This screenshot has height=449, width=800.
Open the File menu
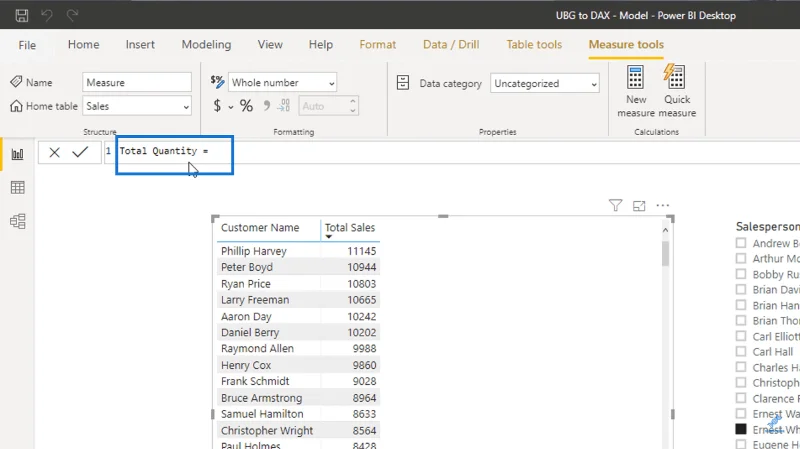pos(27,45)
